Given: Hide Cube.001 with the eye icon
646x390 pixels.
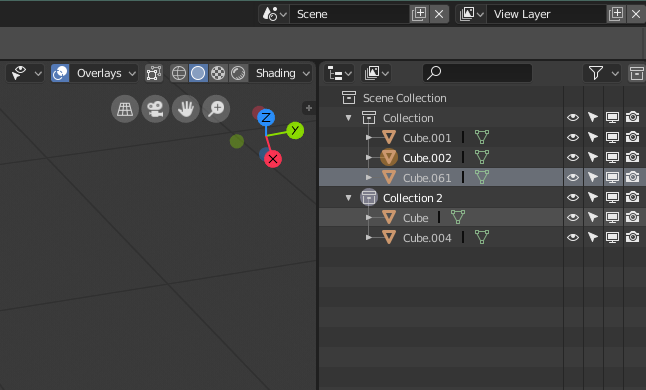Looking at the screenshot, I should [x=573, y=138].
